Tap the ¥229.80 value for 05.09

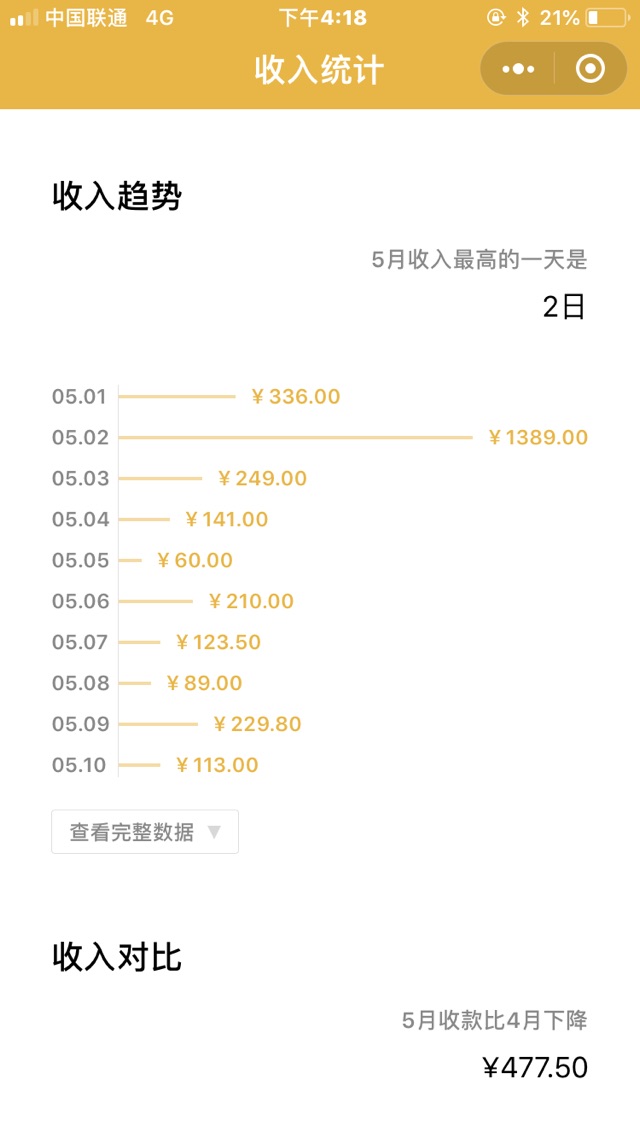coord(258,724)
